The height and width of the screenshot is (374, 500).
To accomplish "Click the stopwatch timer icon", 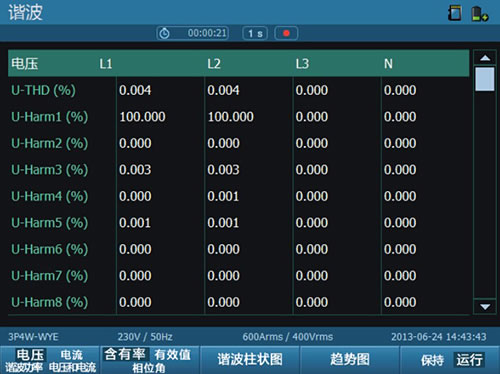I will (x=164, y=33).
